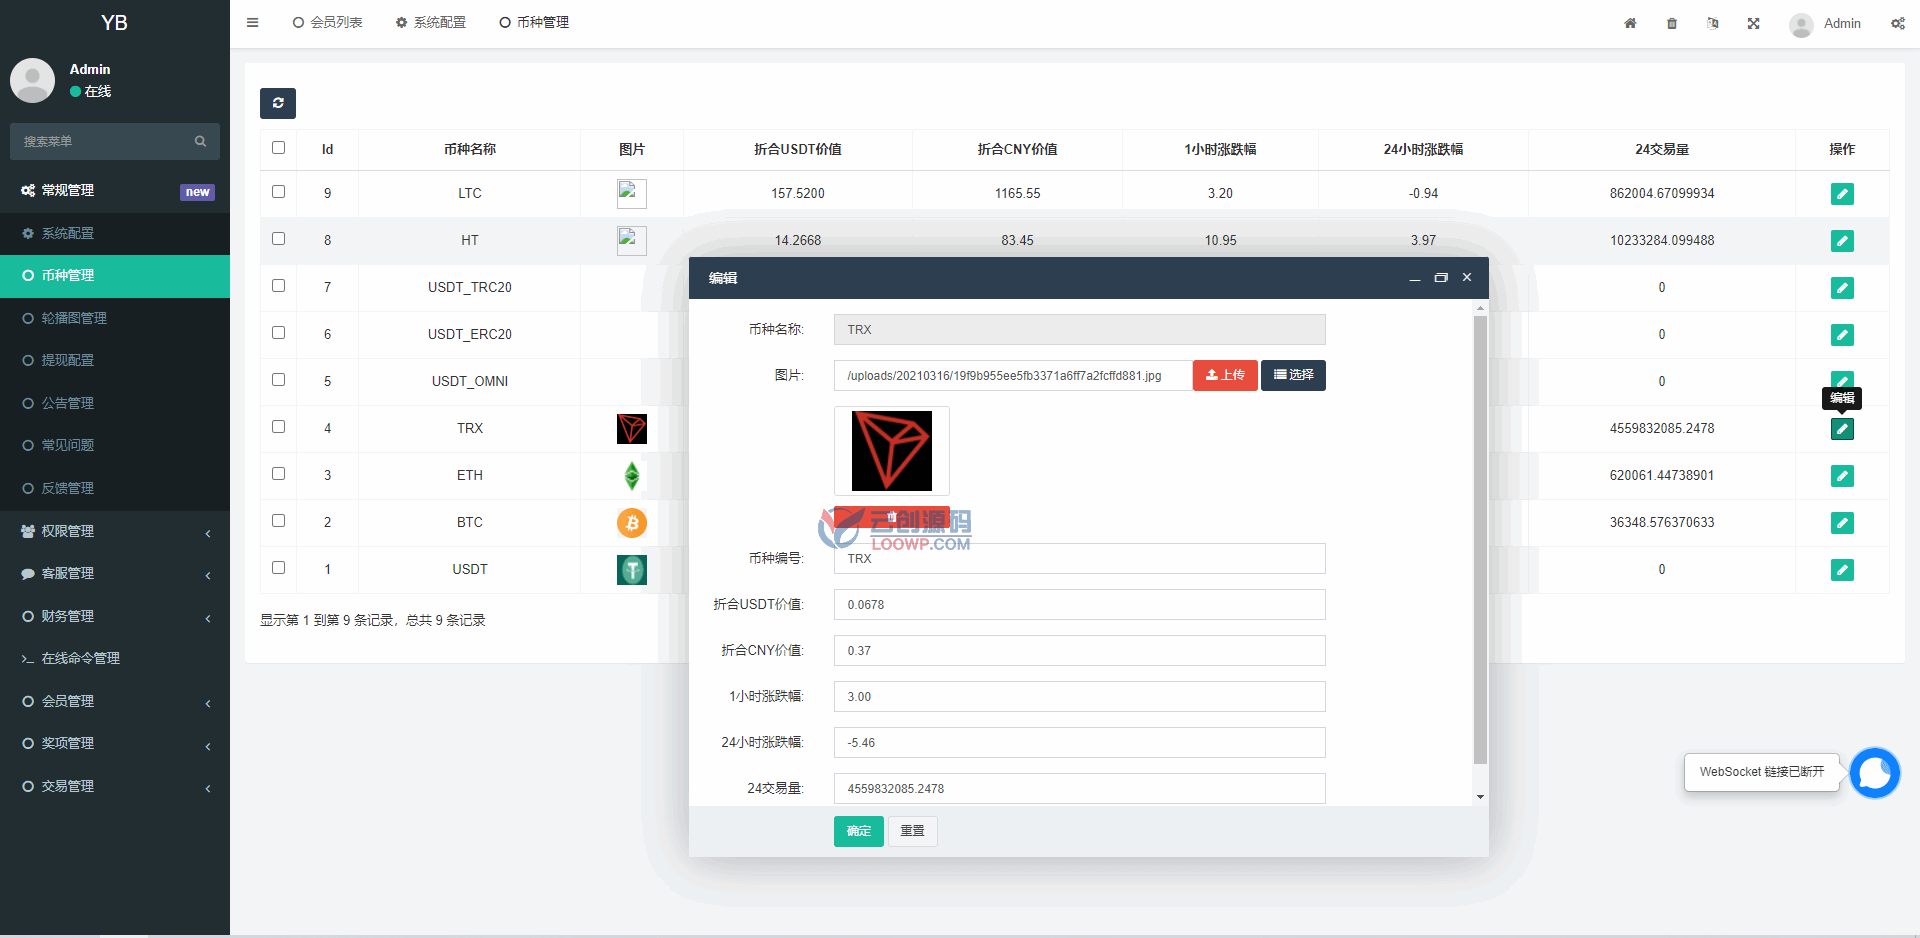Switch to the 币种管理 tab

pyautogui.click(x=534, y=23)
